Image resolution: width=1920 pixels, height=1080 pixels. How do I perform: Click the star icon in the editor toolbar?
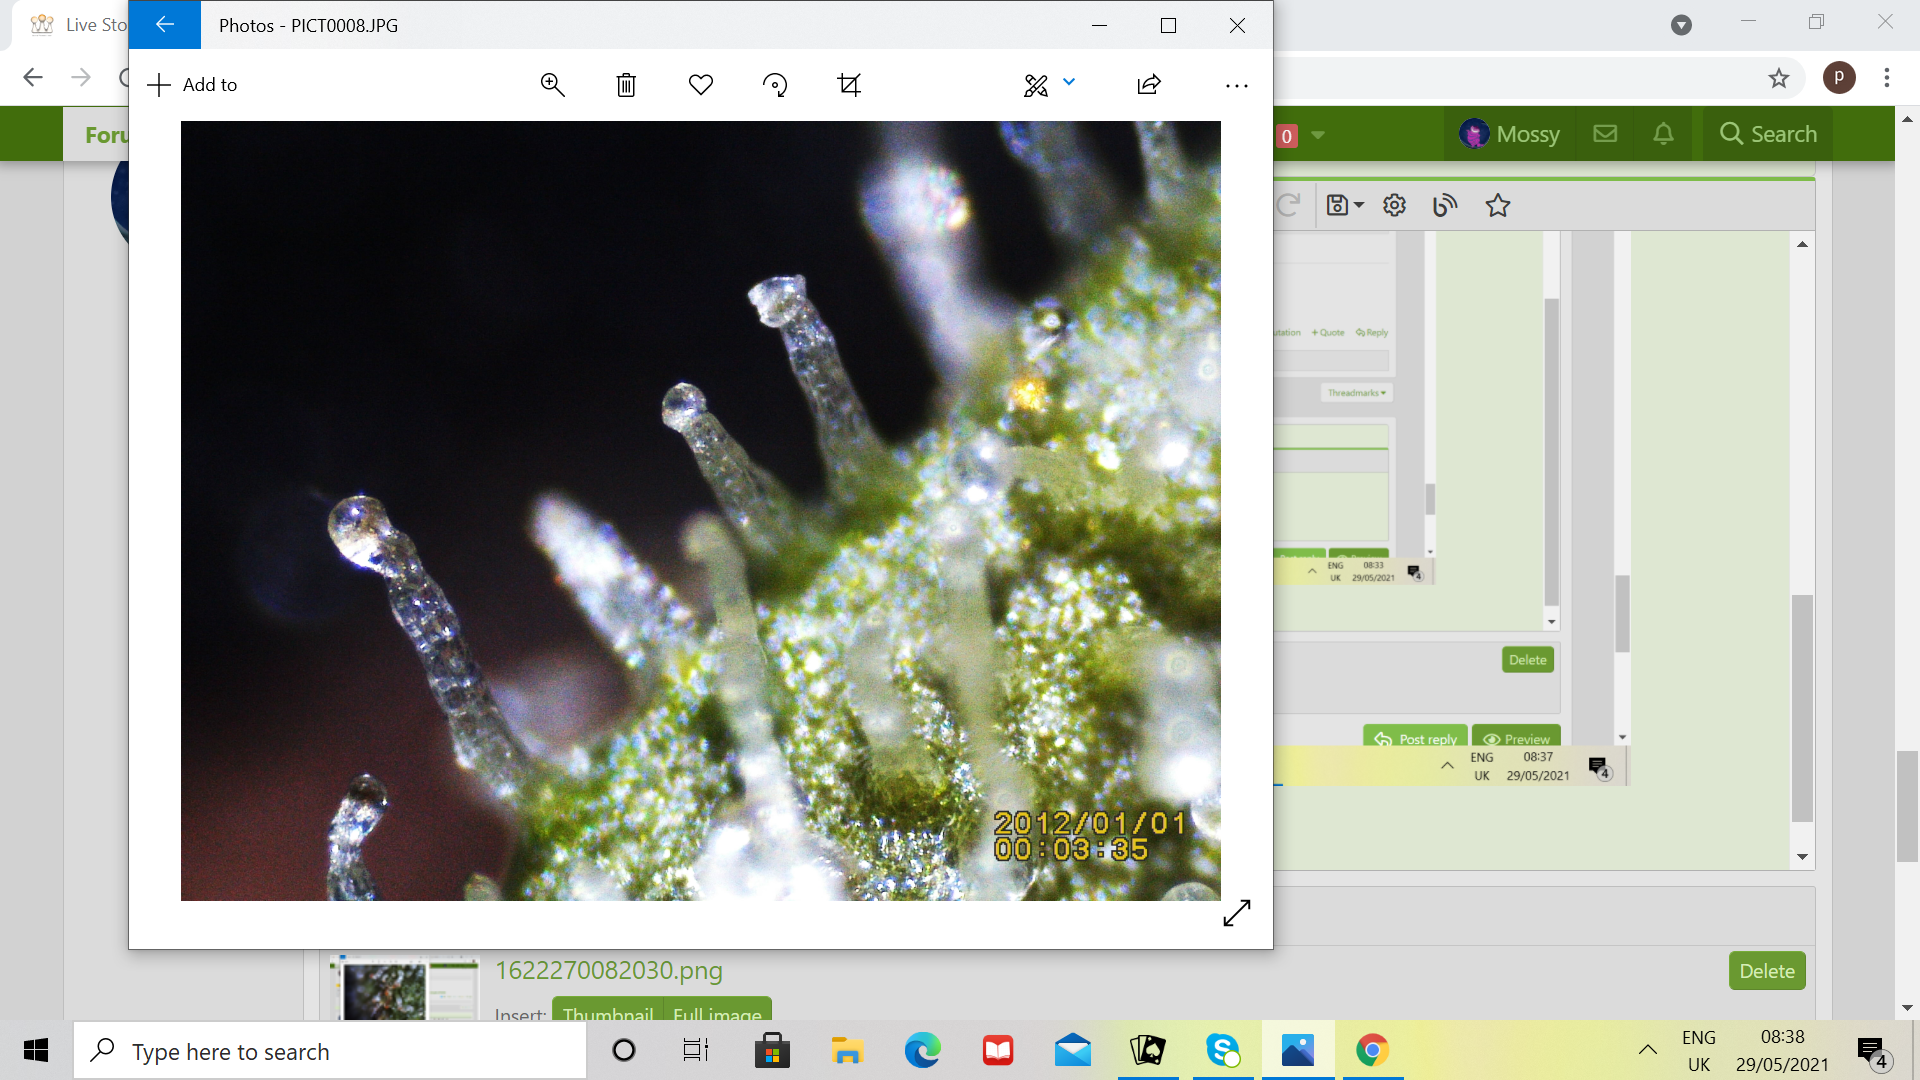(x=1497, y=205)
